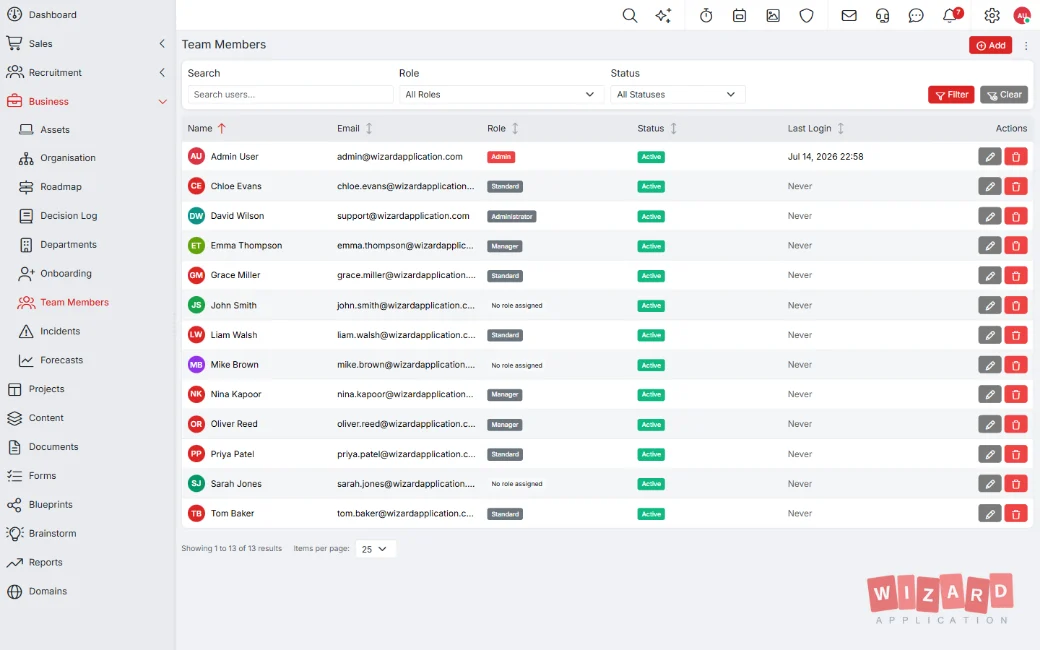Open the All Roles dropdown
Viewport: 1040px width, 650px height.
tap(499, 94)
